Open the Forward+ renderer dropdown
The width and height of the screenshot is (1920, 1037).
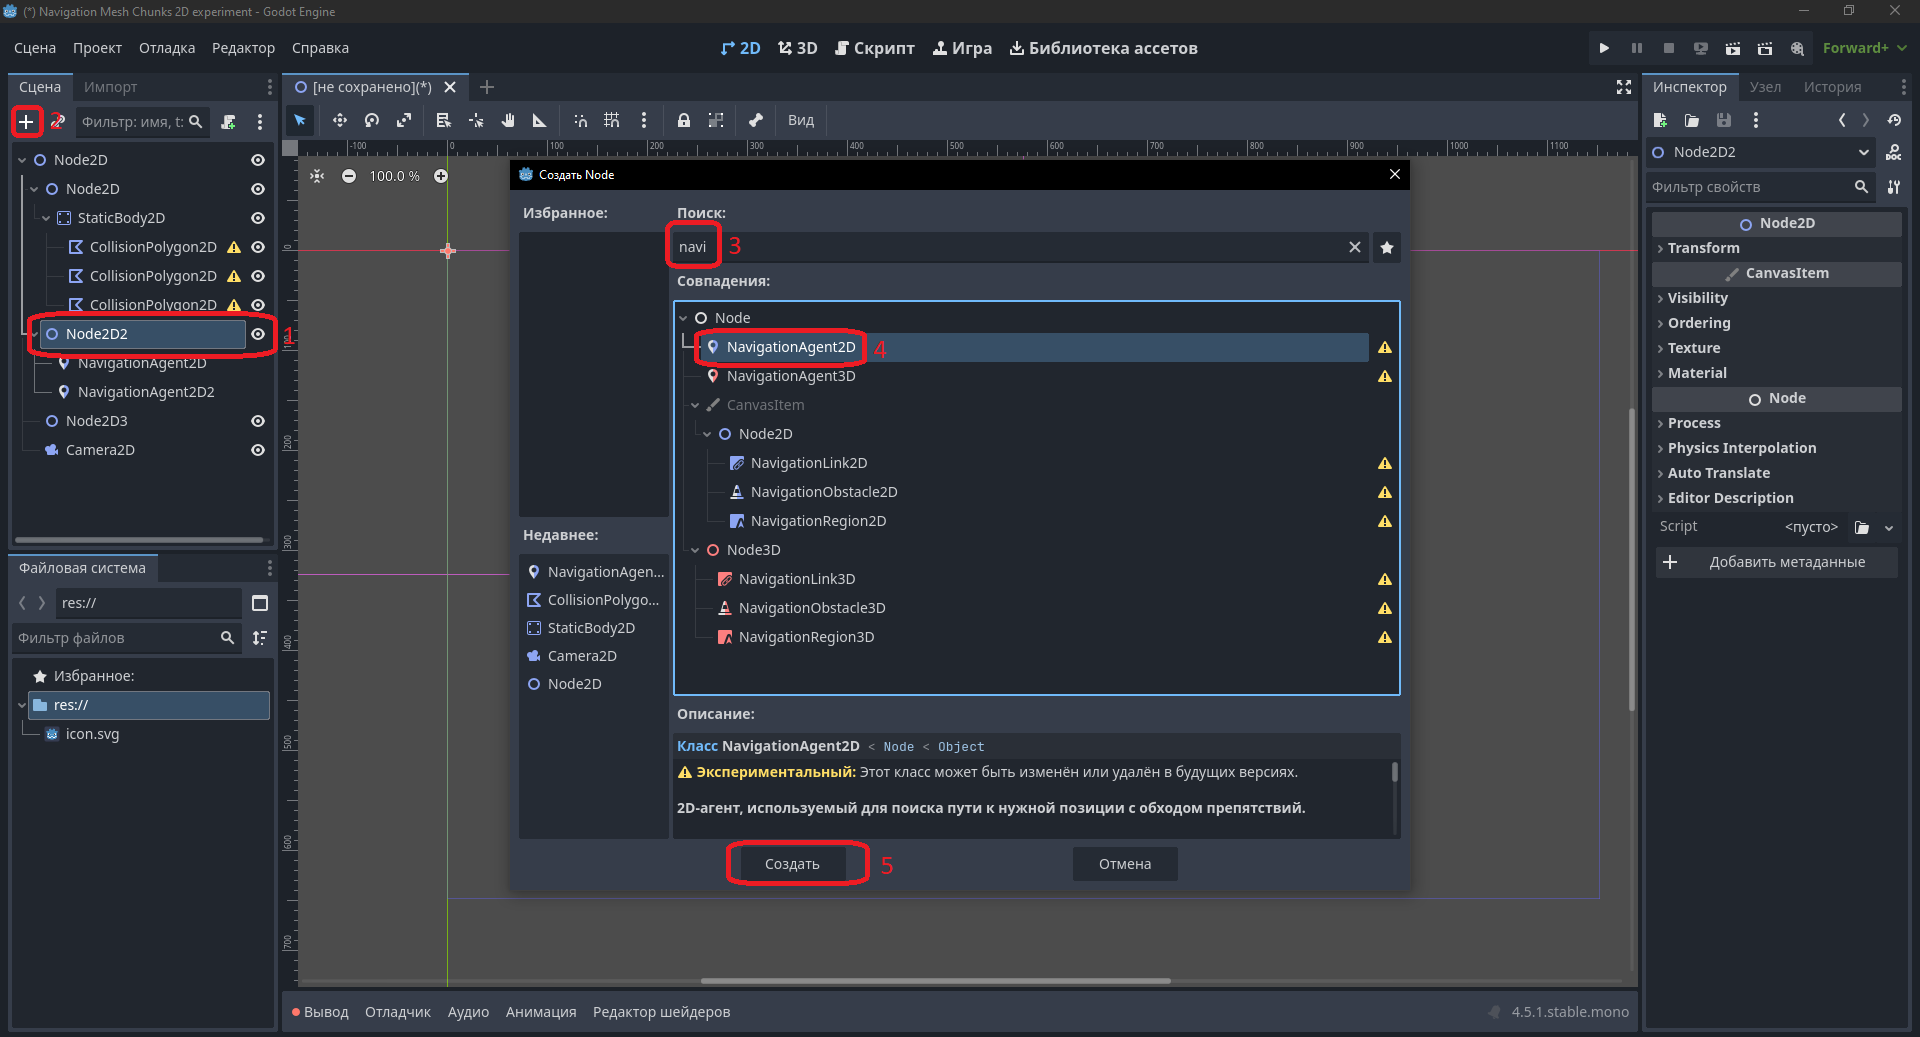[1864, 48]
